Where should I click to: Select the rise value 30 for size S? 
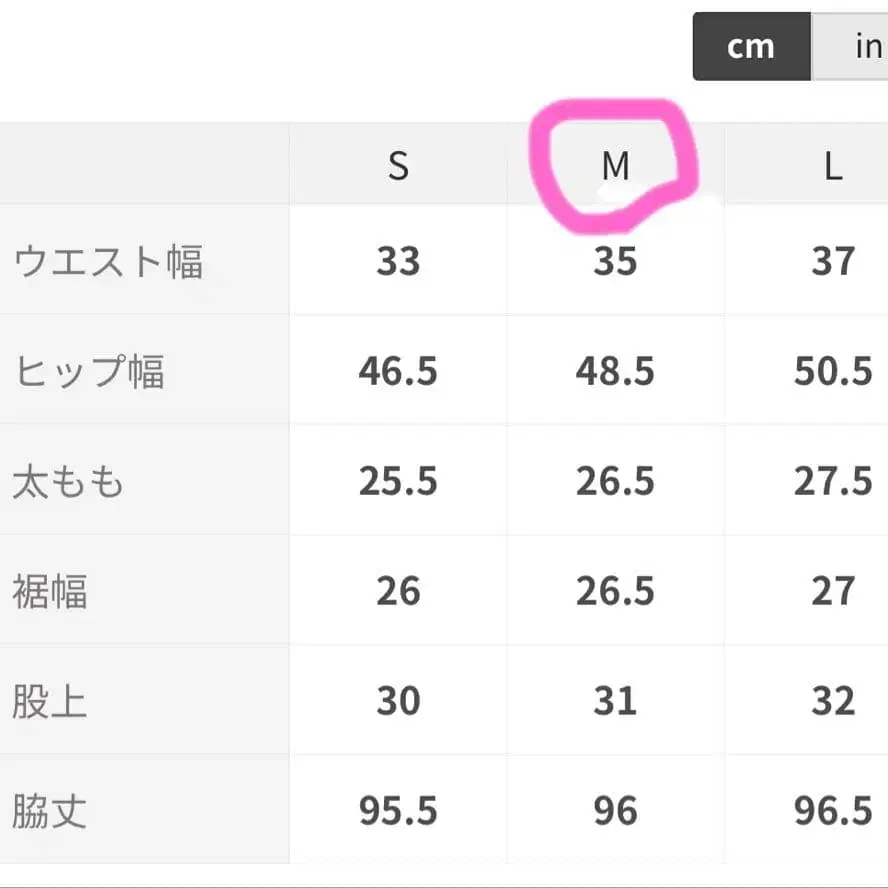click(399, 700)
